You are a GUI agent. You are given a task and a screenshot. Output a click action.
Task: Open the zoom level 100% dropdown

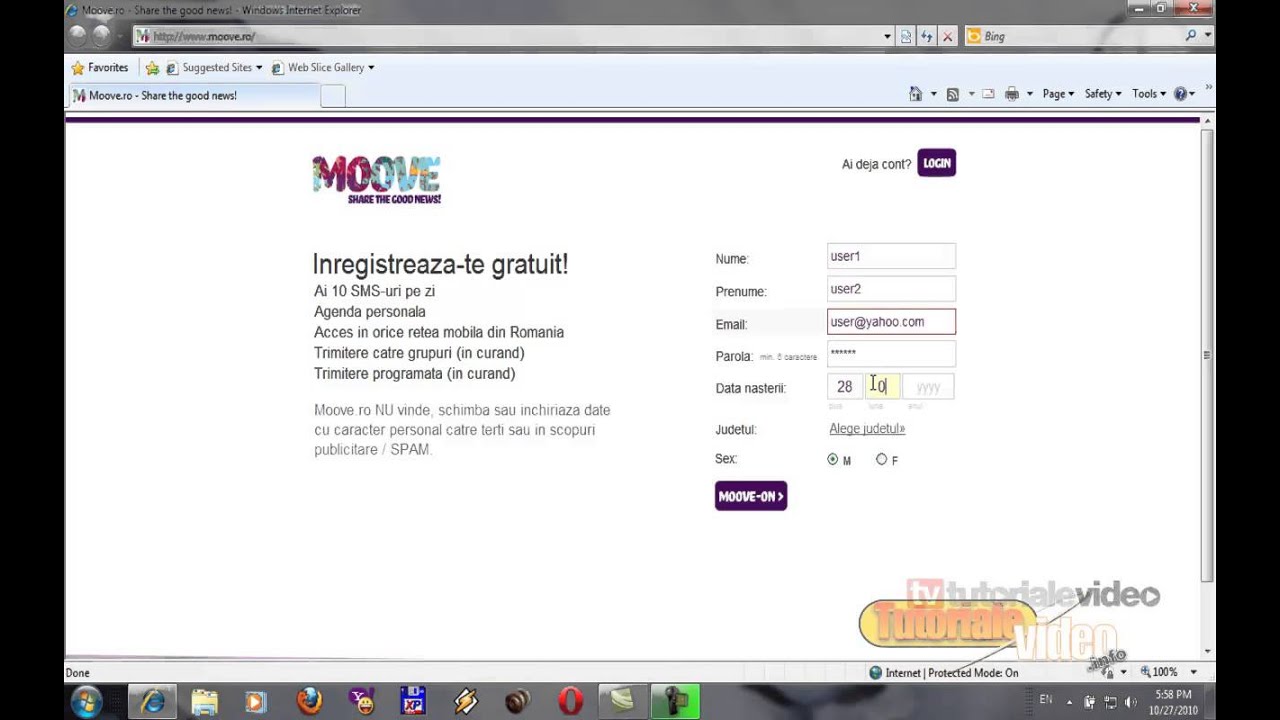pyautogui.click(x=1193, y=672)
